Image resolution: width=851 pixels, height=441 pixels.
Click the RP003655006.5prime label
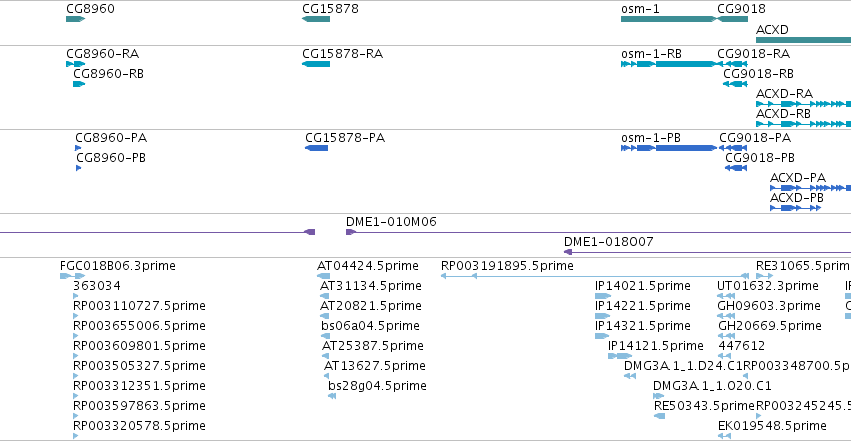tap(139, 326)
